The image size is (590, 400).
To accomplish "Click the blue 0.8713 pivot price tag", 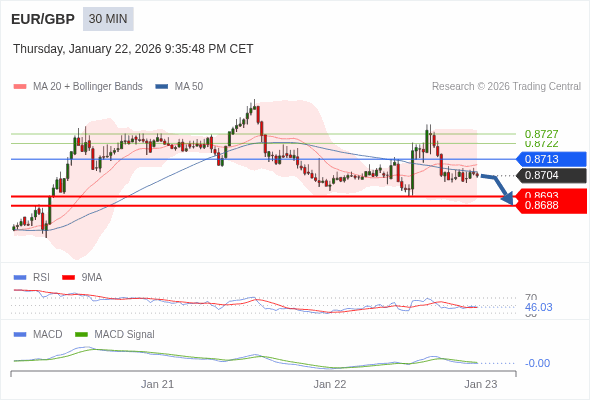I will (551, 159).
